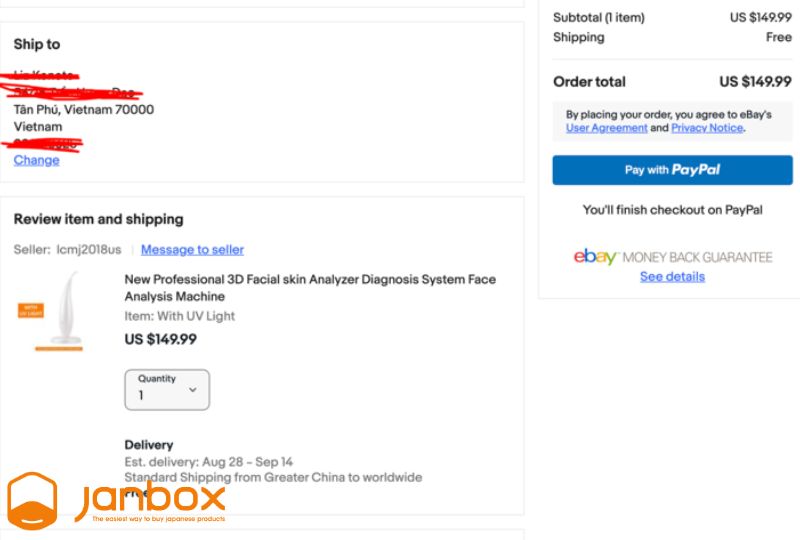The width and height of the screenshot is (800, 540).
Task: Click See details under Money Back Guarantee
Action: (x=672, y=277)
